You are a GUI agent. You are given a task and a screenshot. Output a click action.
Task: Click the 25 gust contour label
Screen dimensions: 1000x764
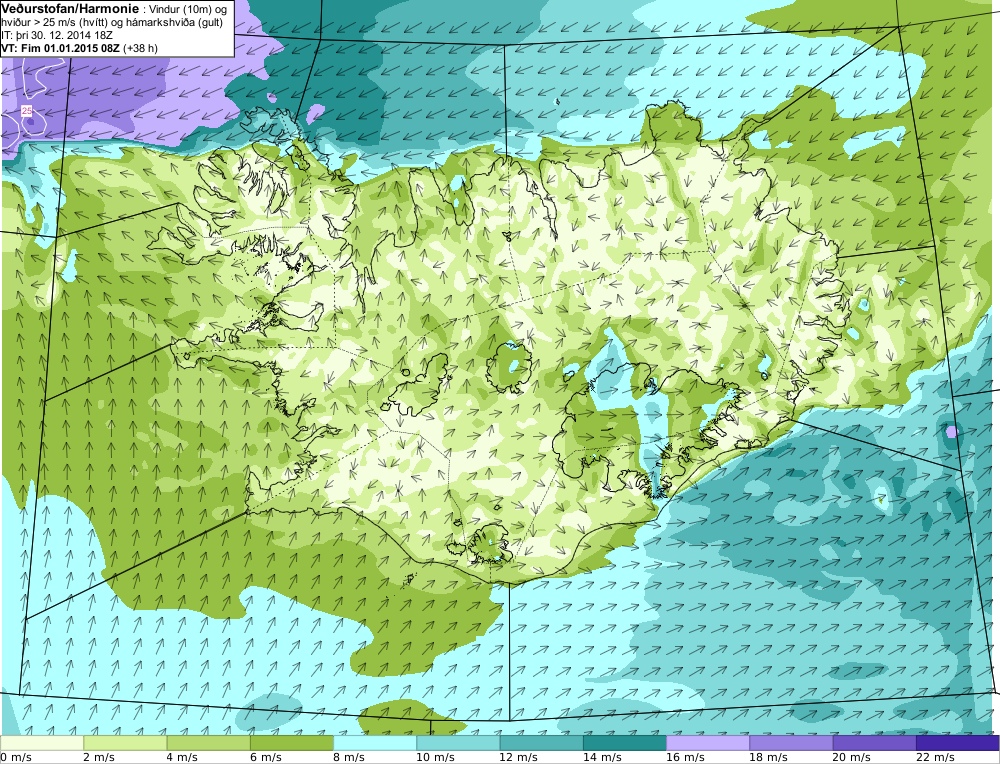coord(27,111)
